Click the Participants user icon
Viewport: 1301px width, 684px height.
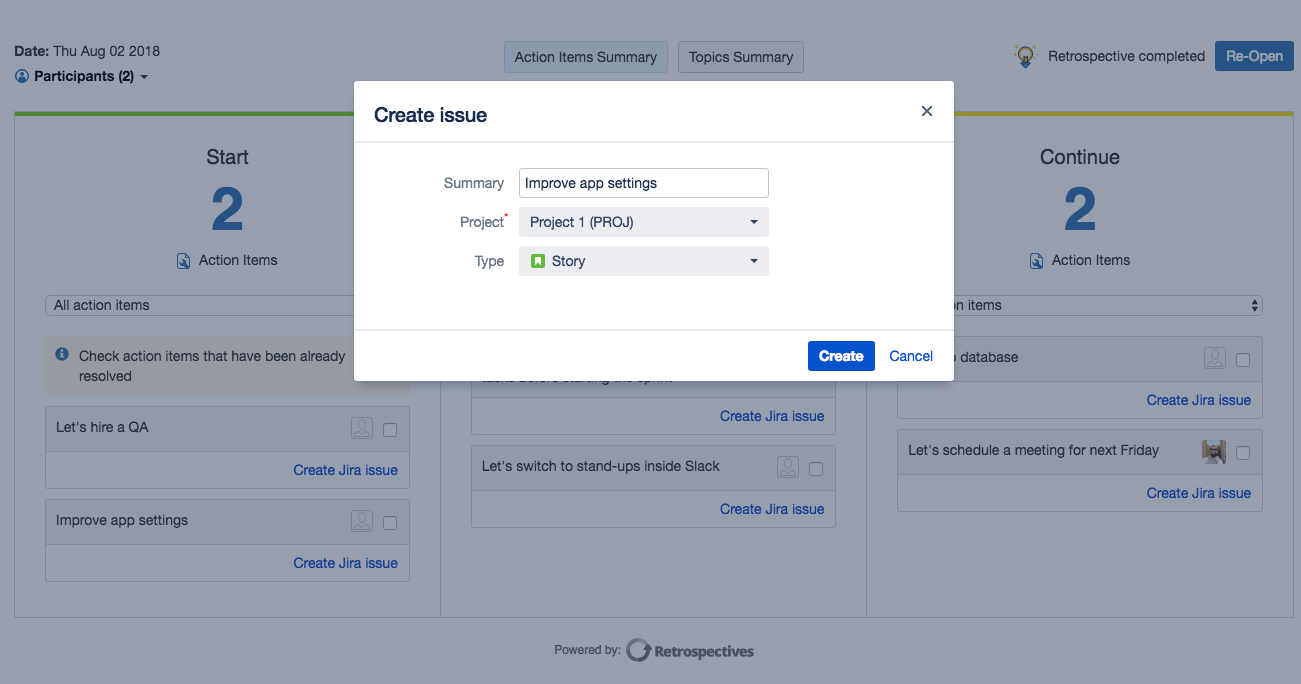point(22,76)
